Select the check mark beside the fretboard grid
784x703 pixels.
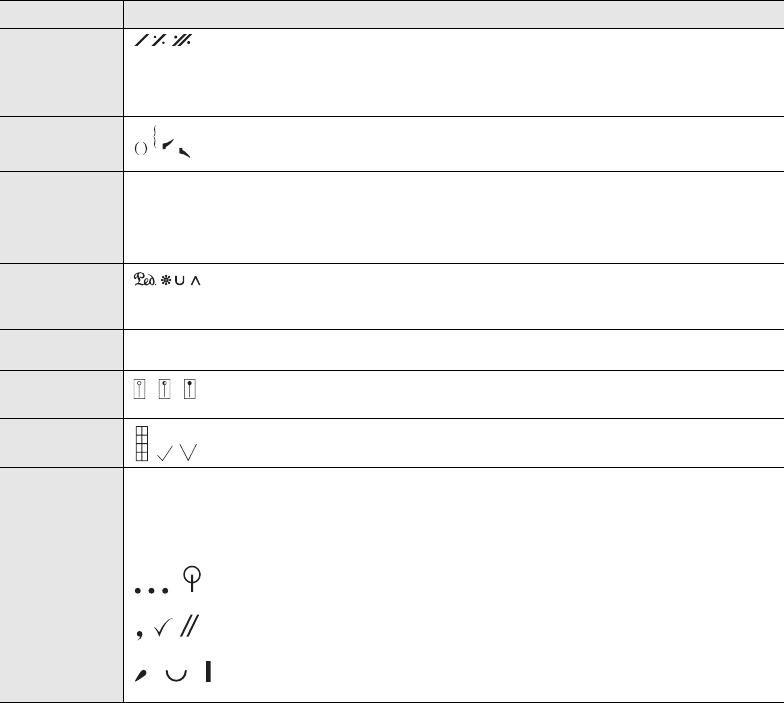click(x=165, y=455)
